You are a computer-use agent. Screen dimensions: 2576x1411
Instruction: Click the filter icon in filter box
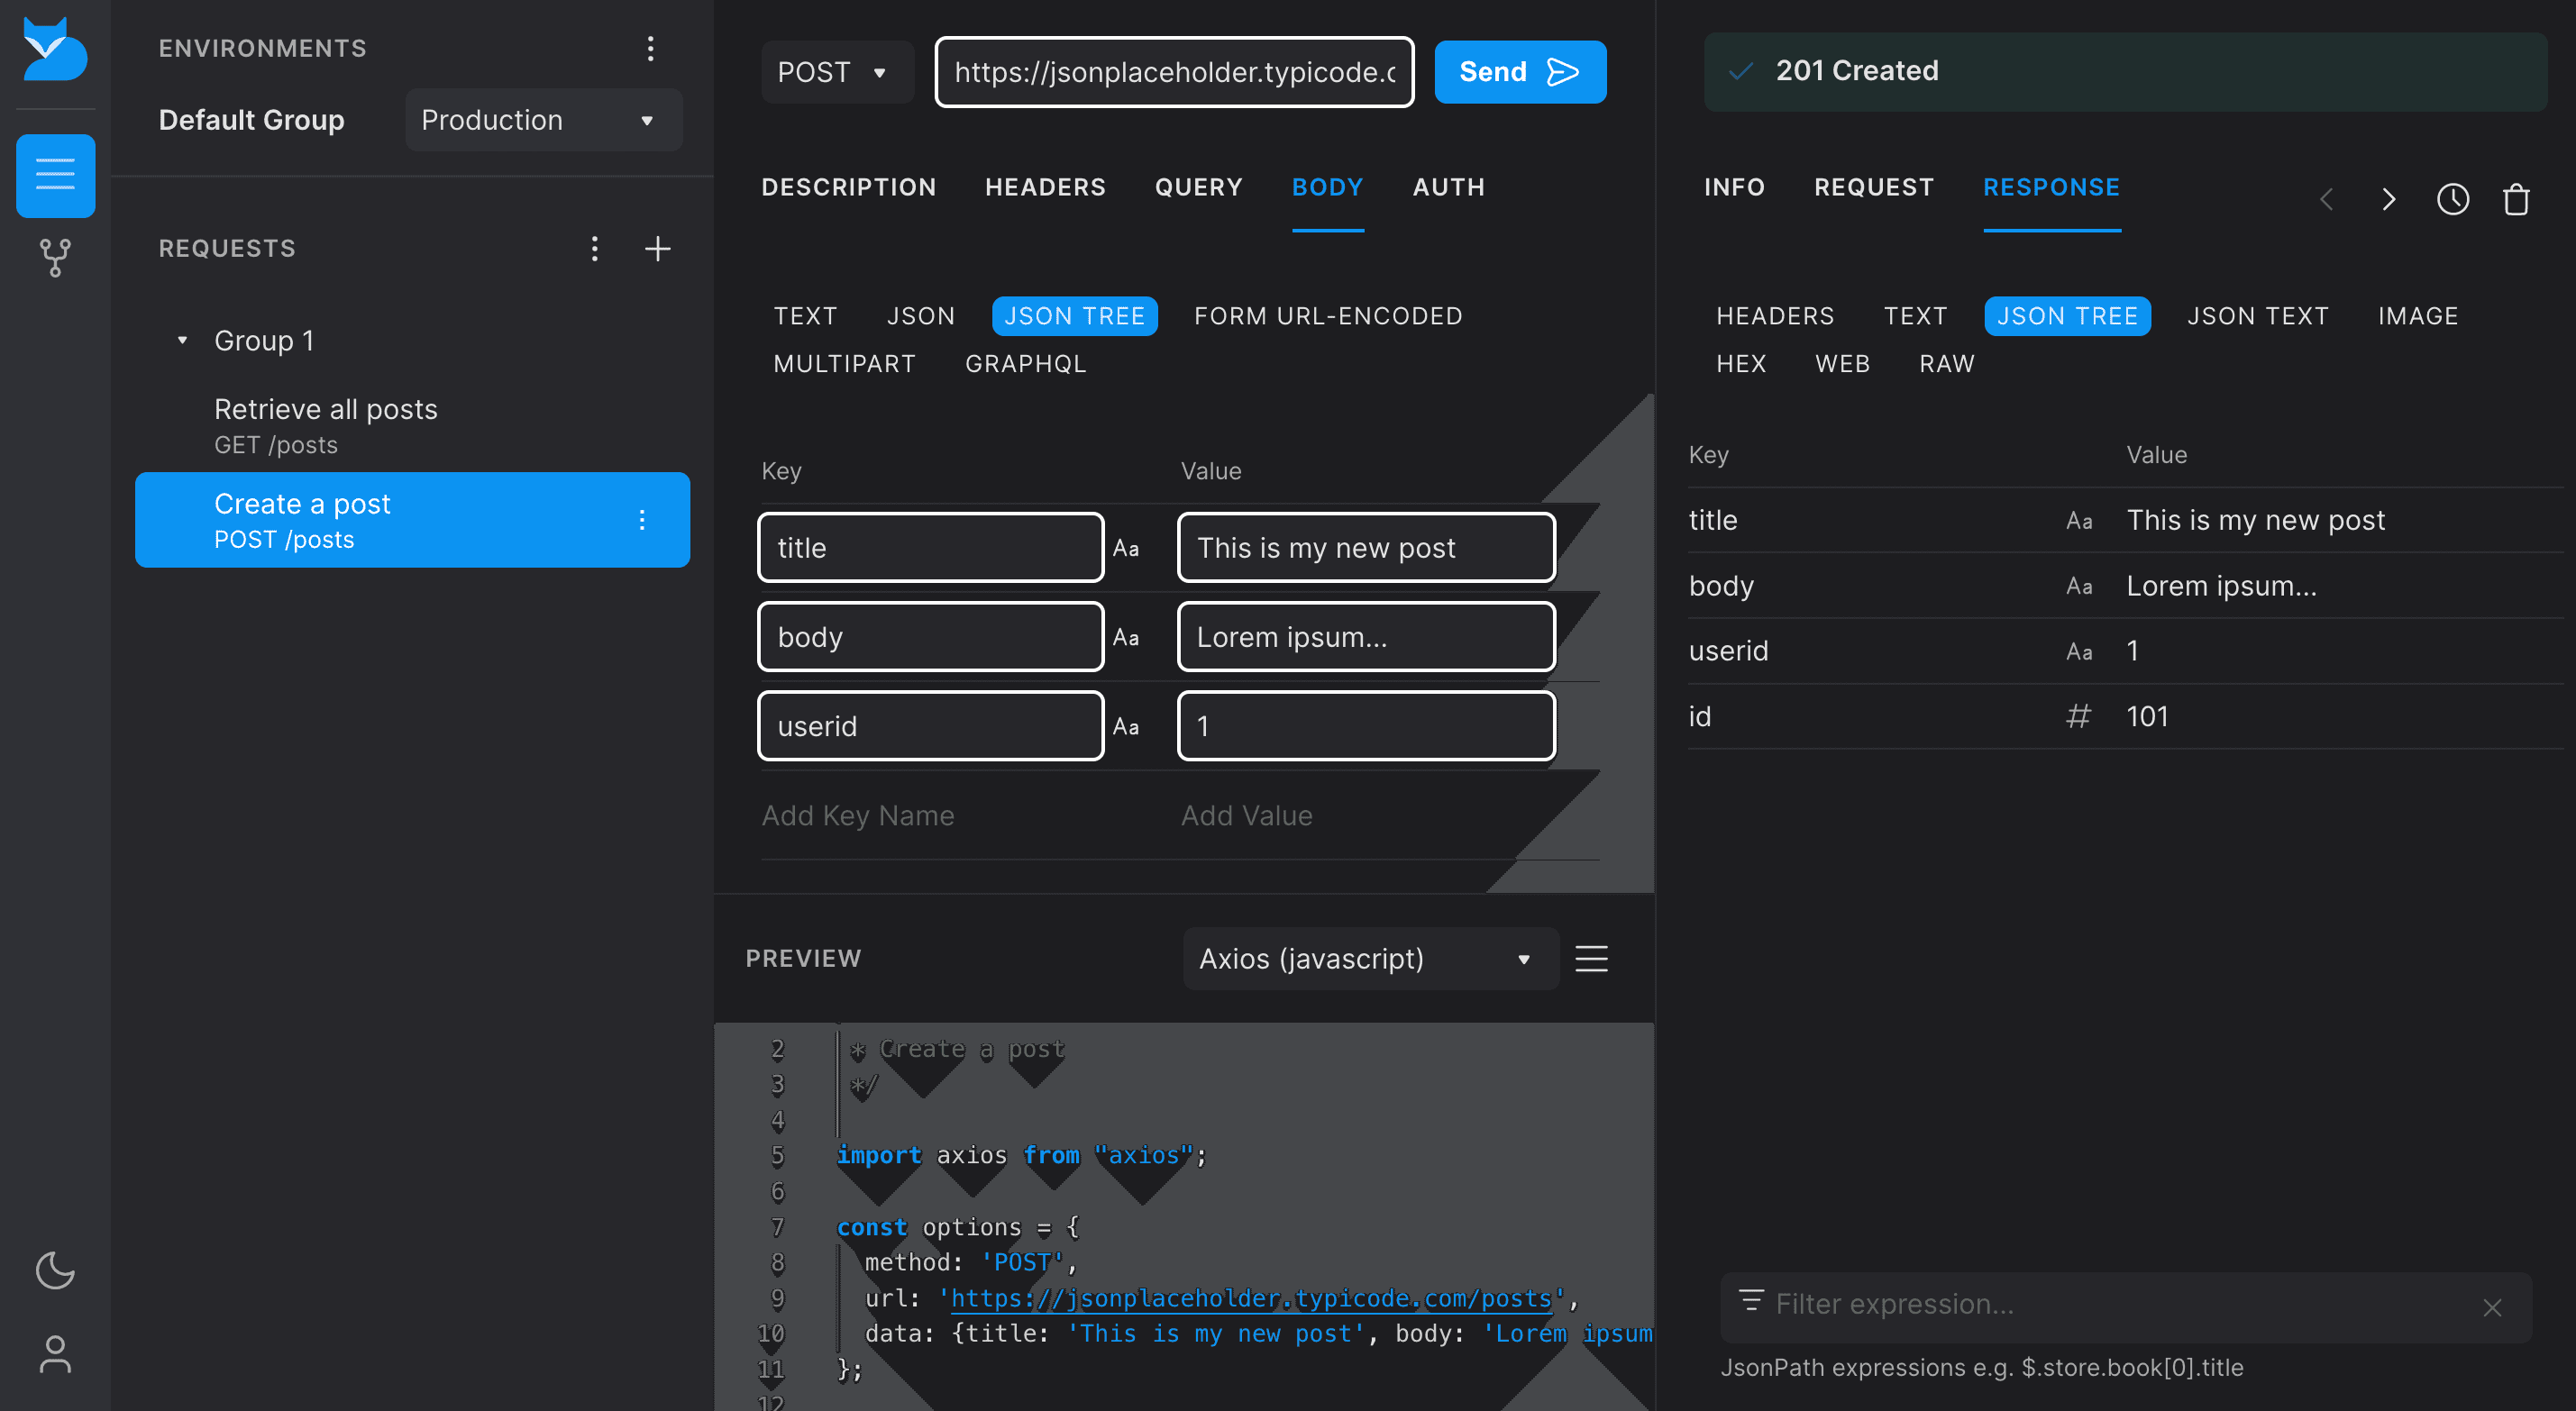[1751, 1299]
